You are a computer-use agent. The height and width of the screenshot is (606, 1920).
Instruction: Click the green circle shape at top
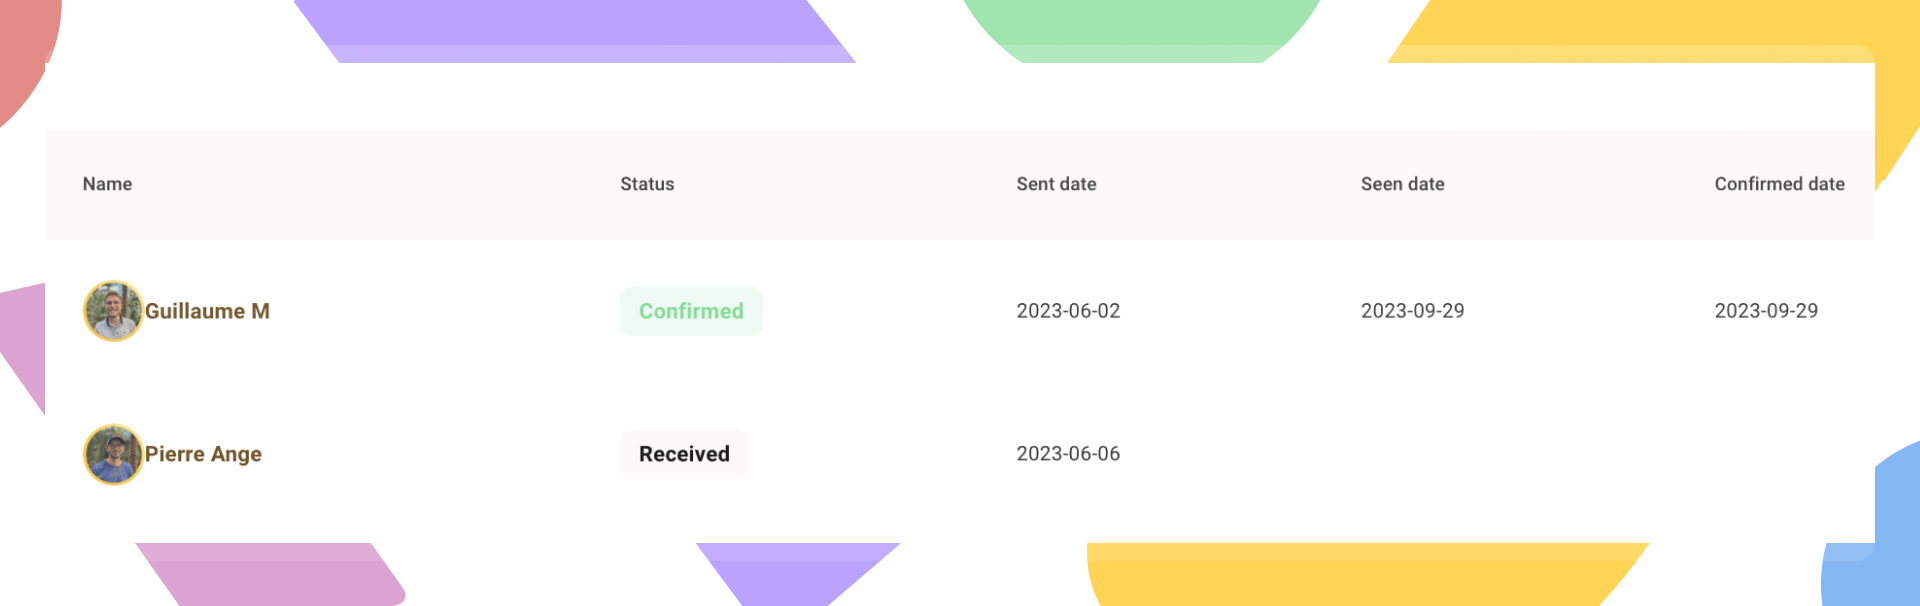(1140, 28)
